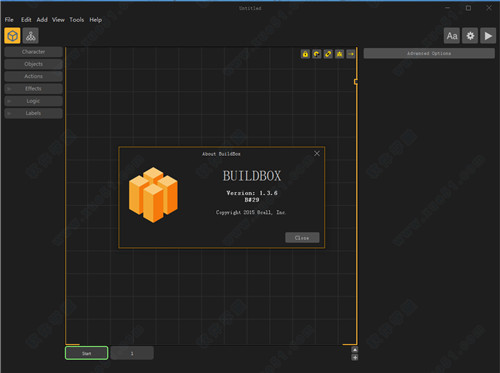Click the BUILDBOX title text
The width and height of the screenshot is (500, 373).
tap(252, 176)
